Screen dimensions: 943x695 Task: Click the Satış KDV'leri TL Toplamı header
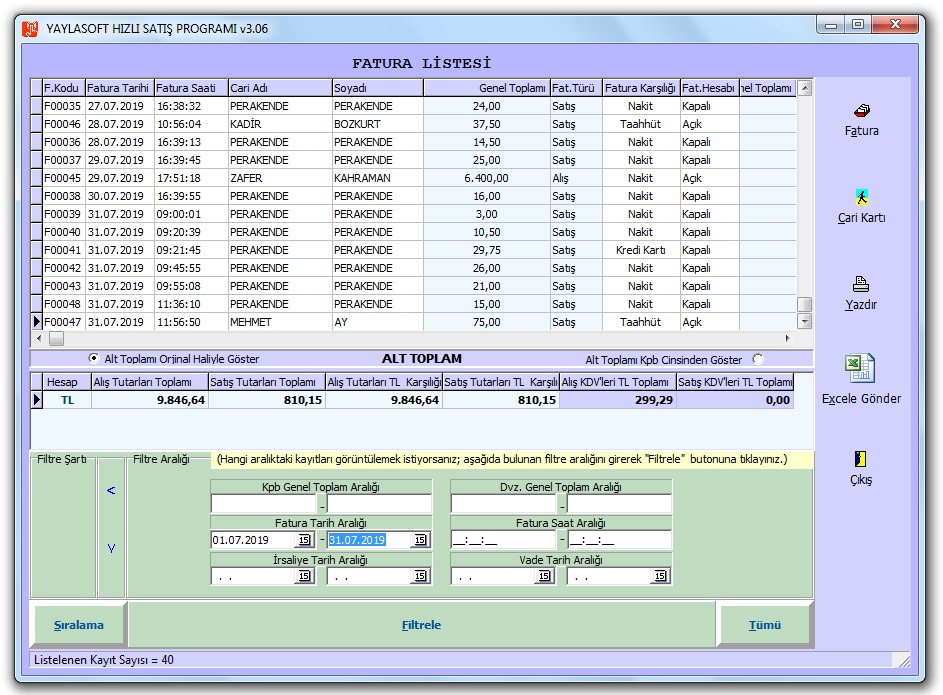[x=735, y=382]
